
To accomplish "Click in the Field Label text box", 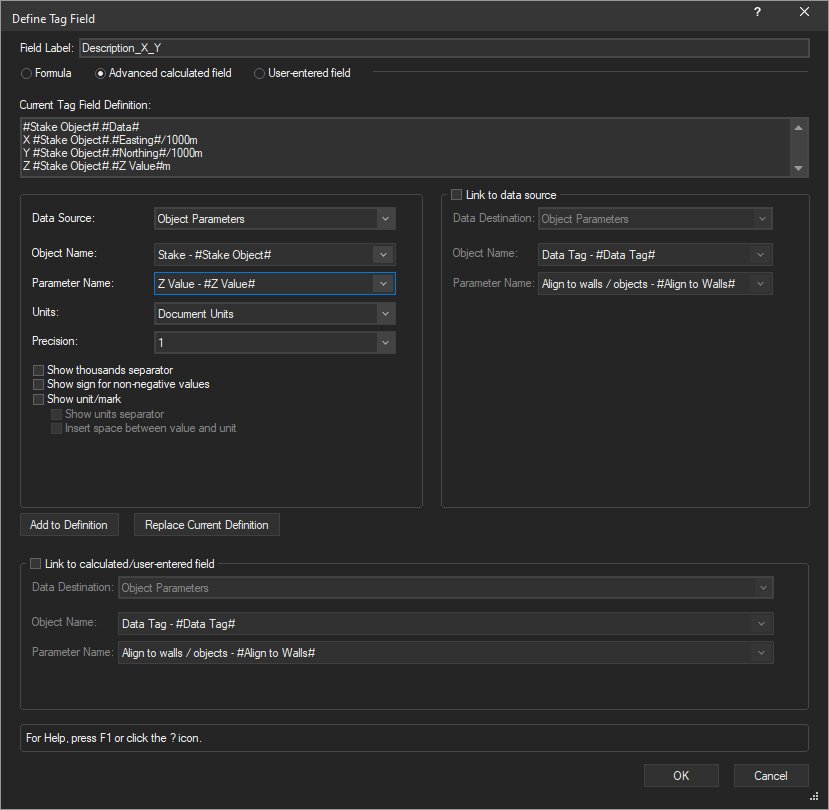I will click(442, 48).
